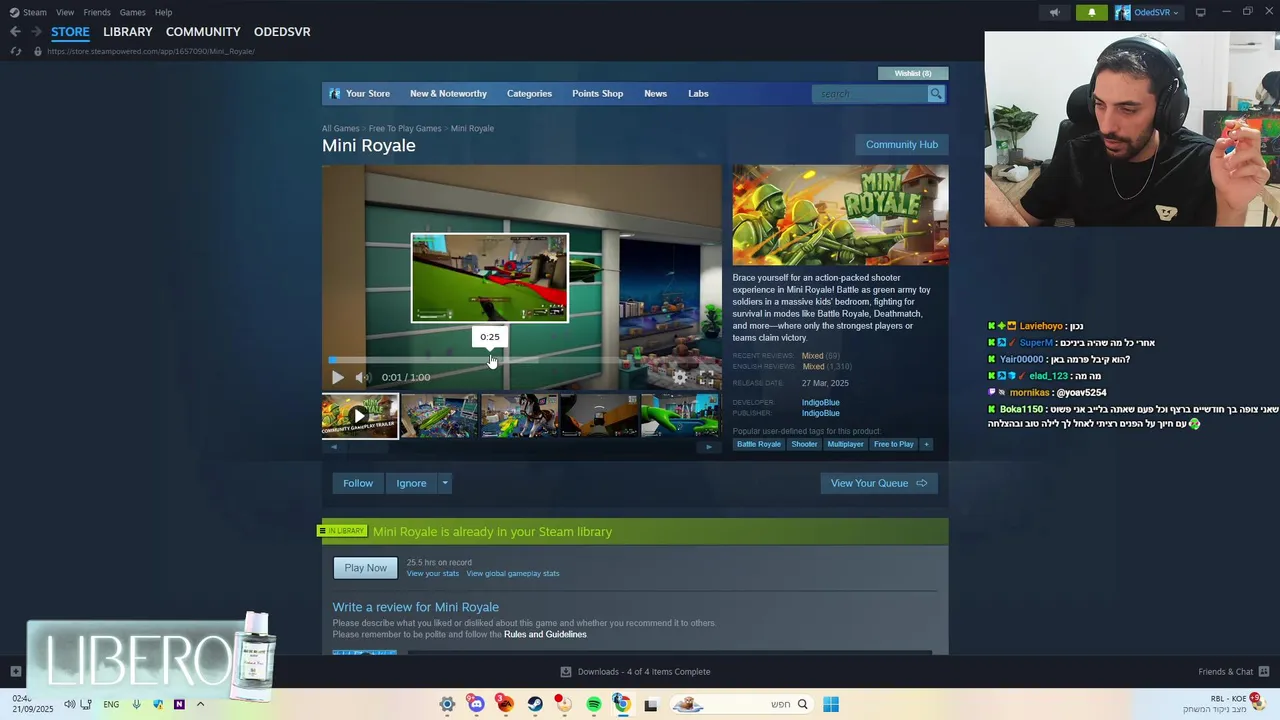The image size is (1280, 720).
Task: Ignore Mini Royale
Action: [411, 483]
